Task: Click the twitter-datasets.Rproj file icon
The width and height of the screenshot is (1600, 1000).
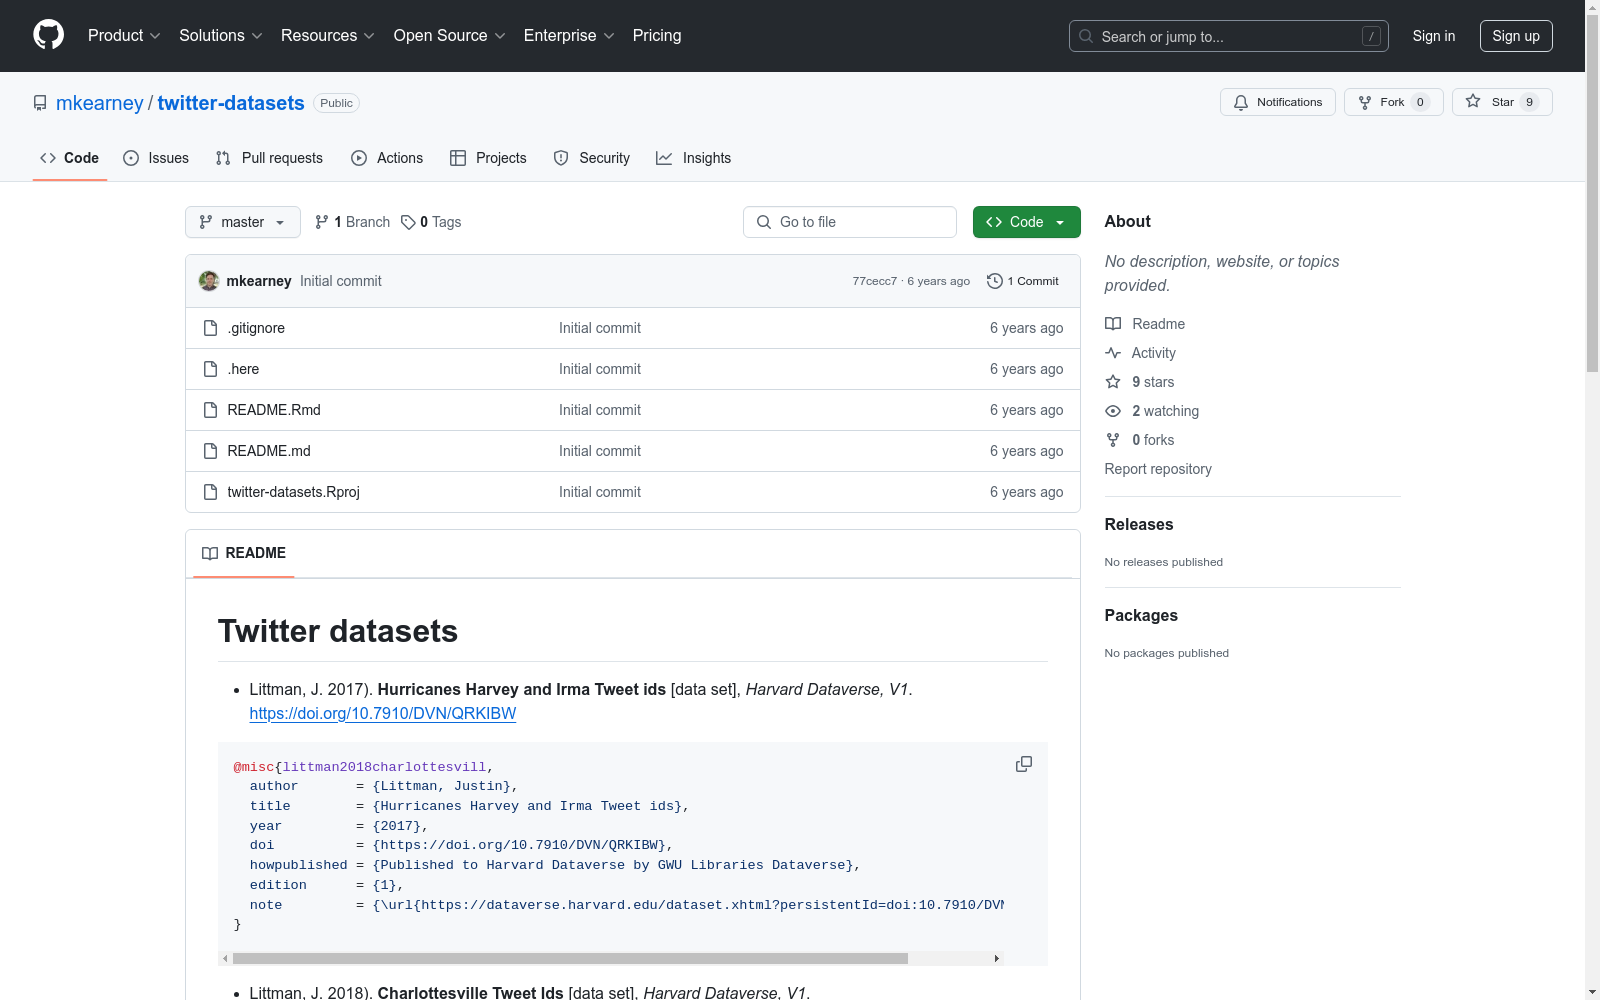Action: coord(210,492)
